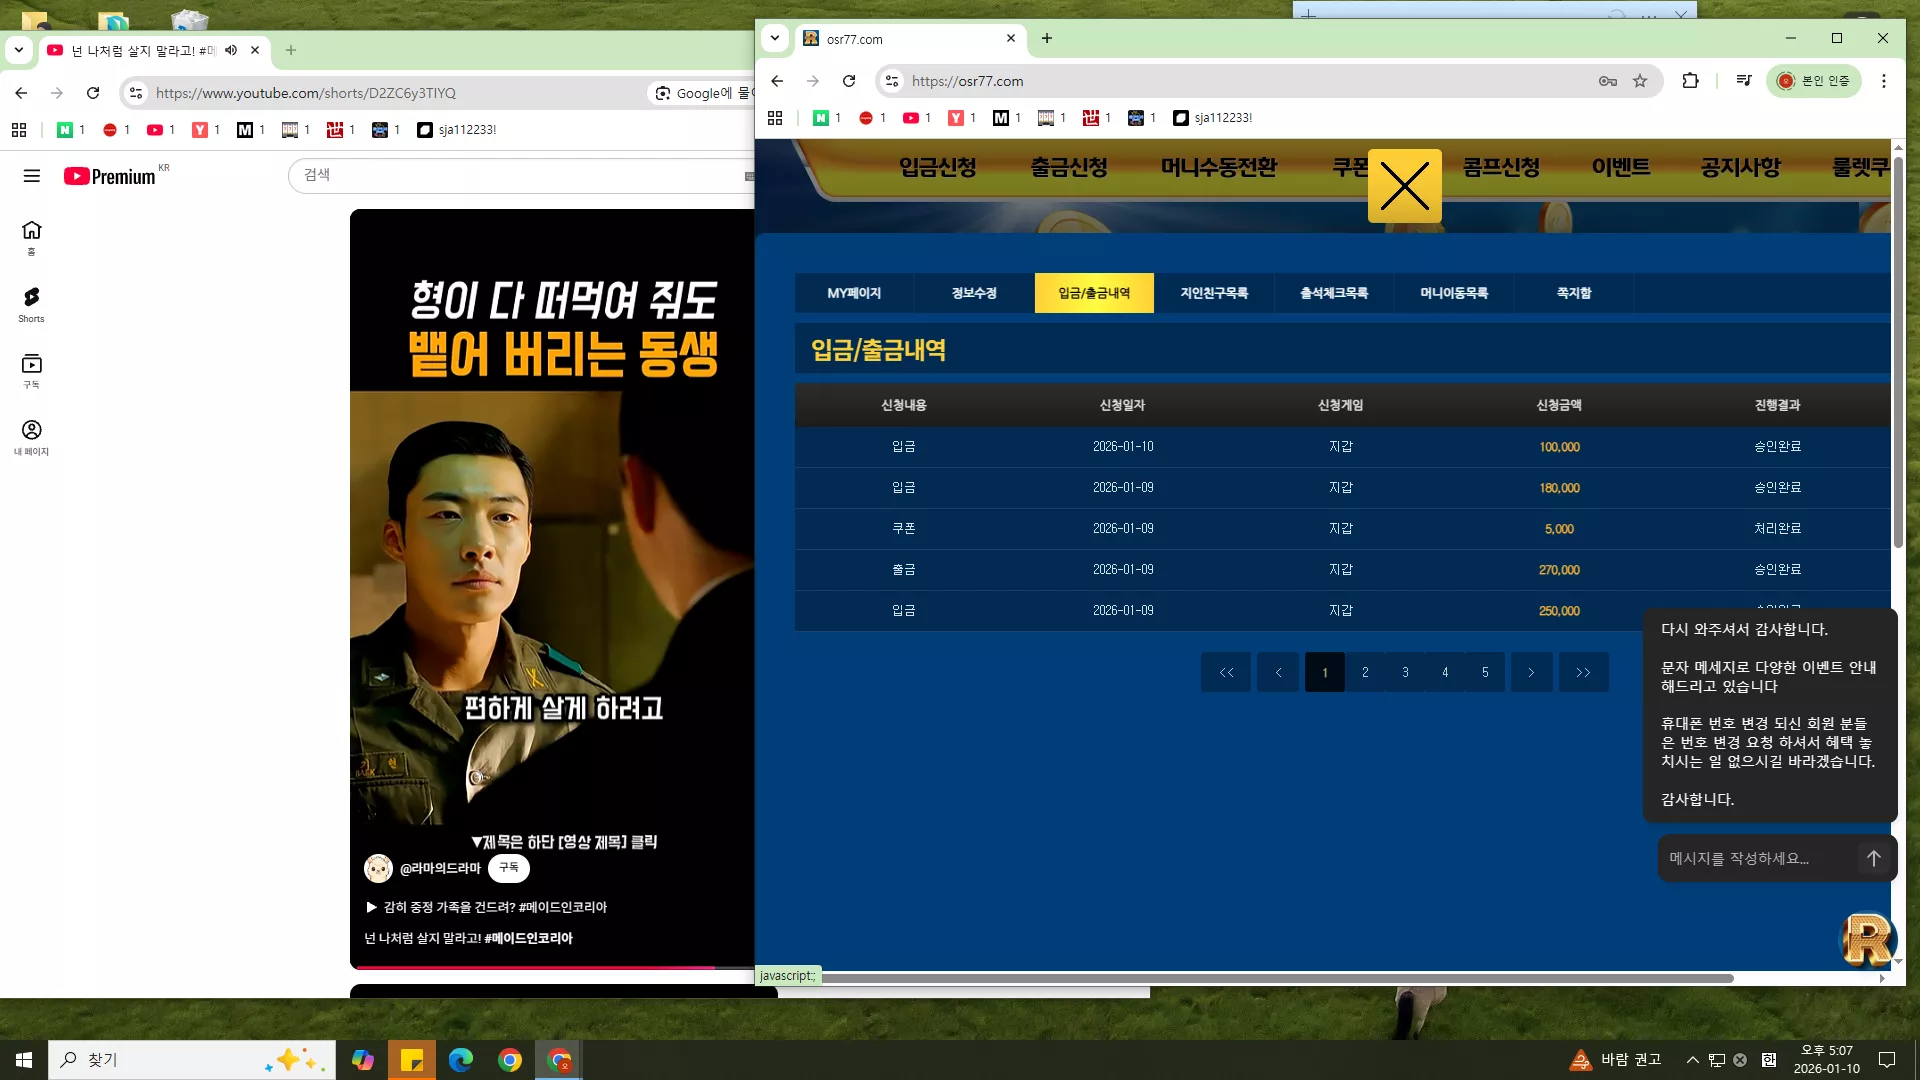
Task: Open Chrome three-dot menu in osr77 window
Action: pos(1884,81)
